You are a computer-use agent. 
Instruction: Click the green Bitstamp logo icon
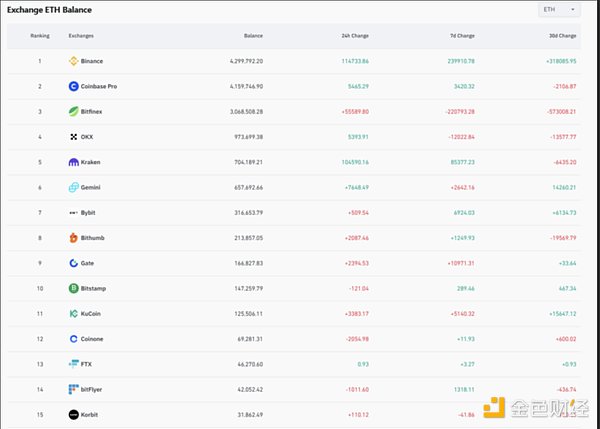73,288
